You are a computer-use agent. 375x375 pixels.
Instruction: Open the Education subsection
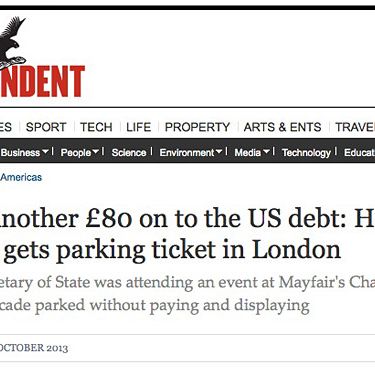coord(359,152)
